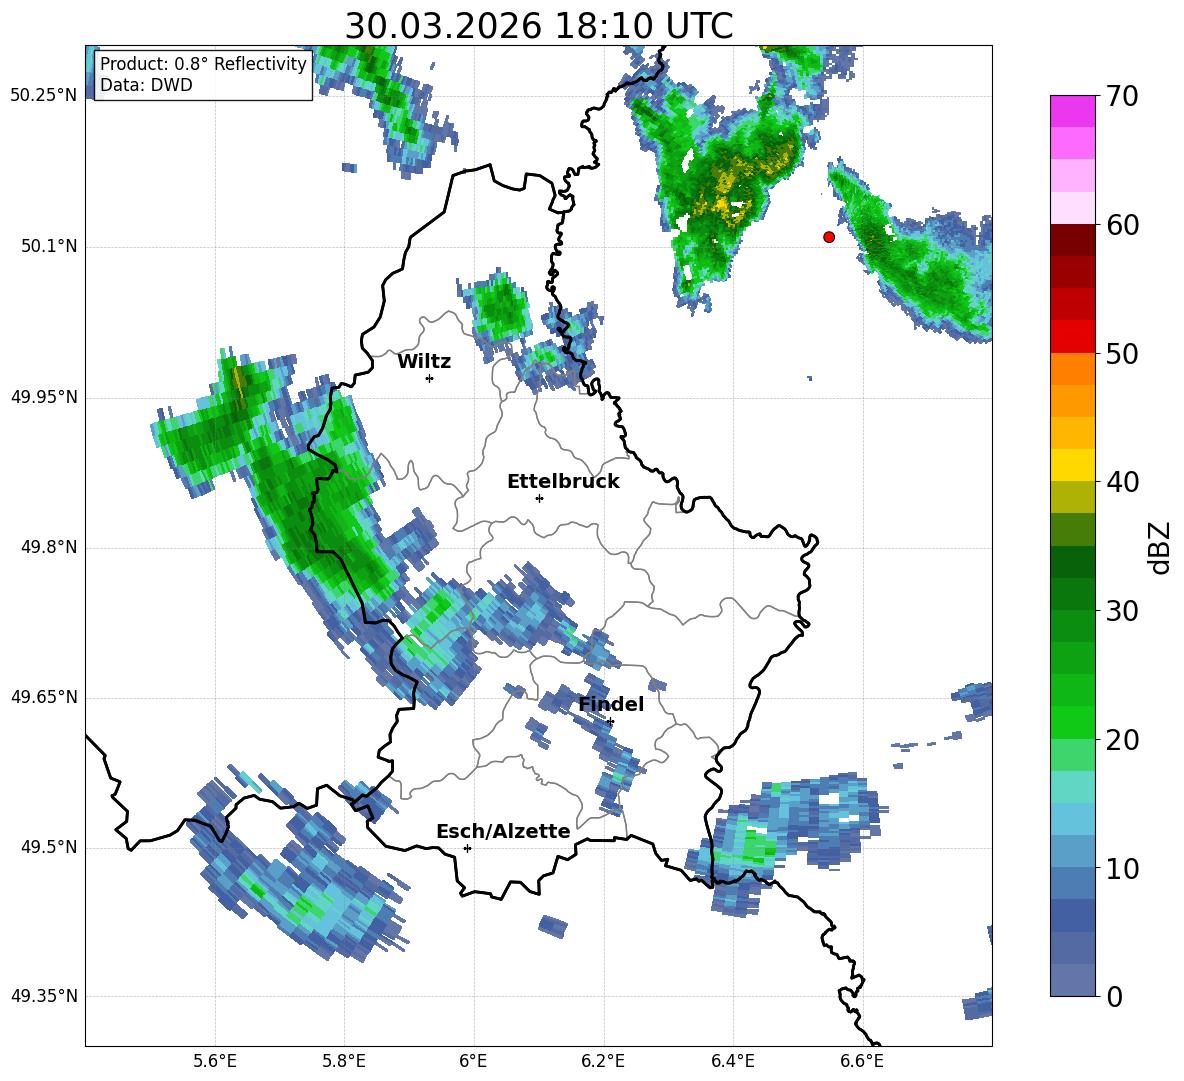This screenshot has height=1081, width=1184.
Task: Click the dark red colorbar swatch below 60
Action: coord(1072,240)
